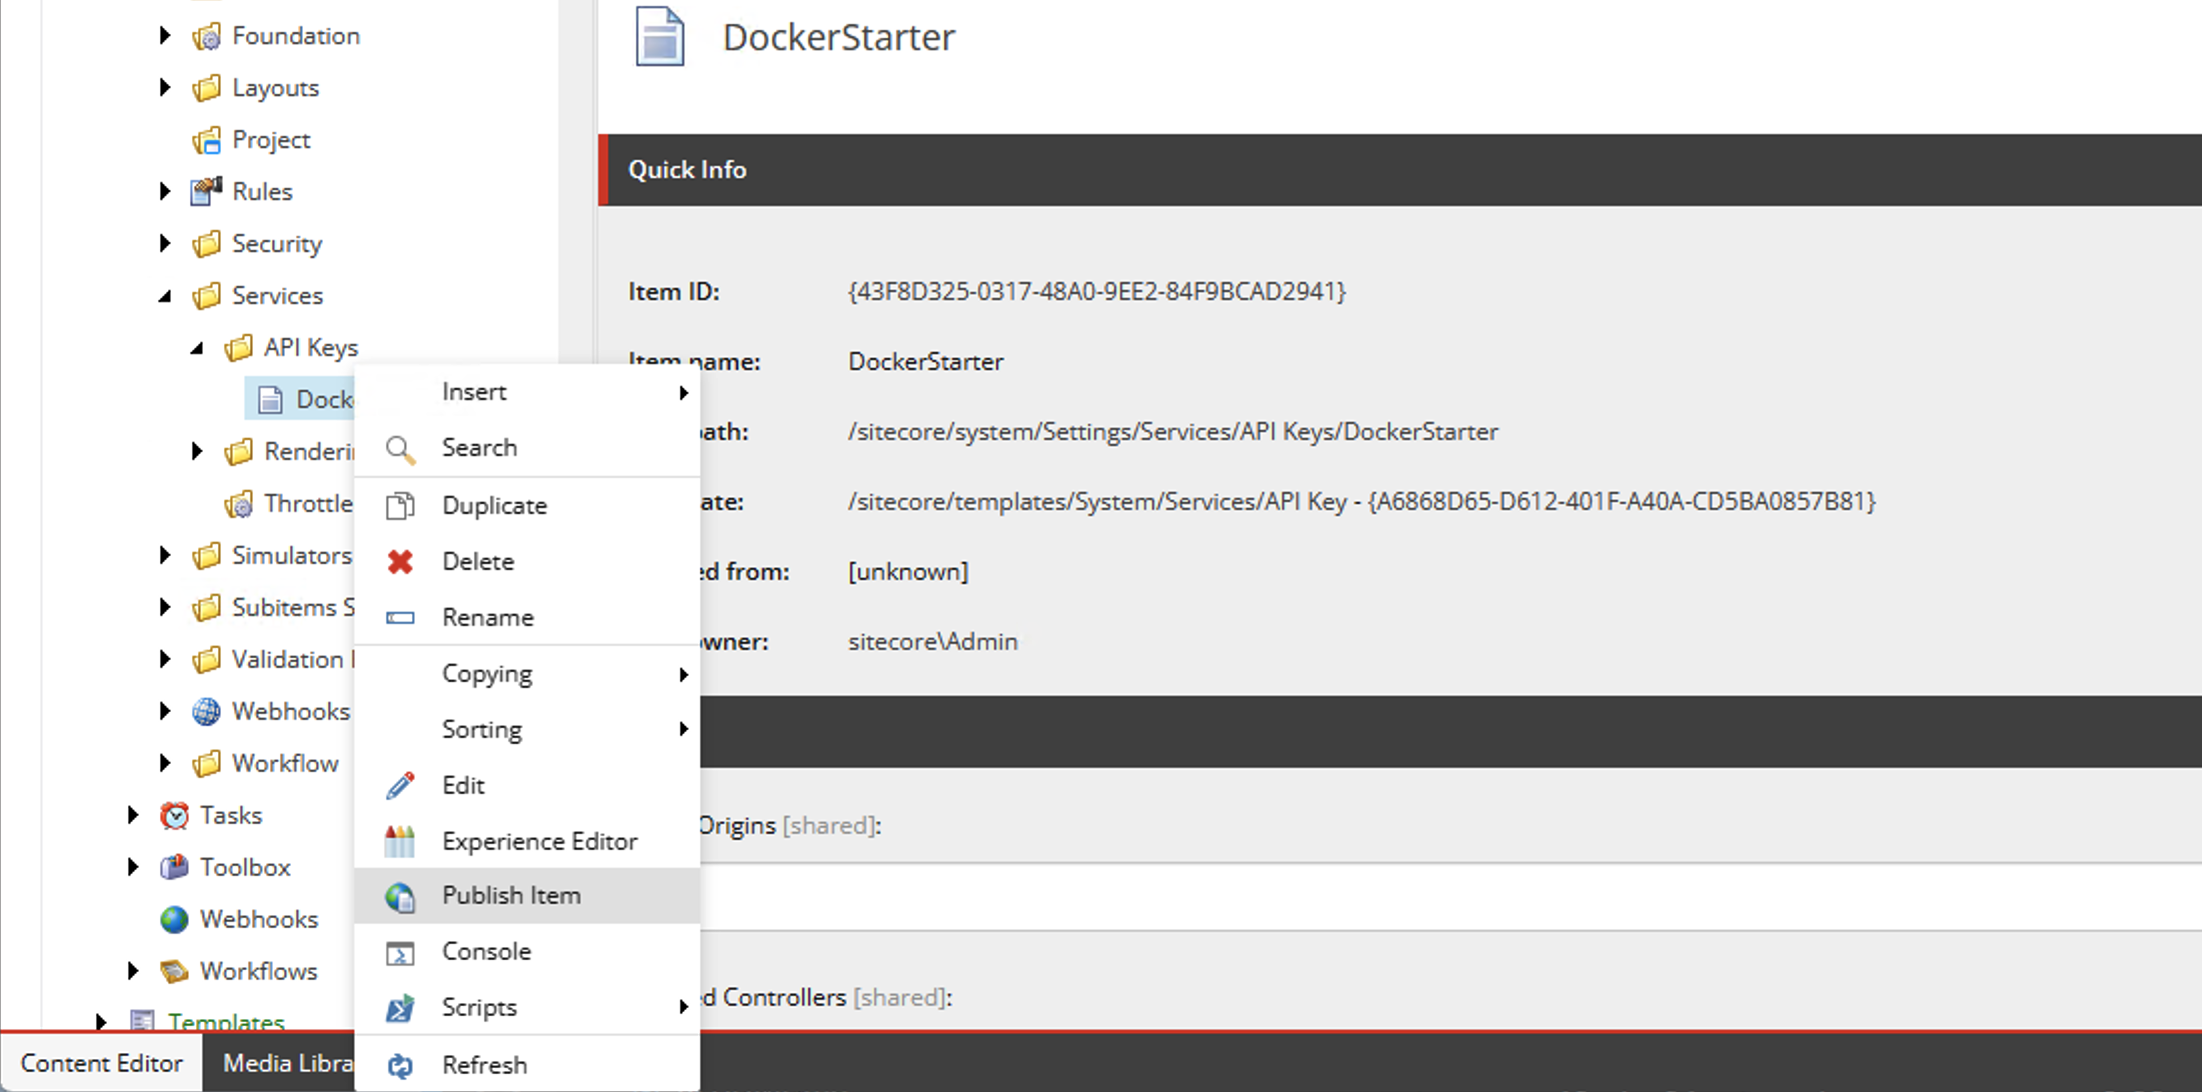Click the Workflows icon
Viewport: 2202px width, 1092px height.
tap(175, 971)
